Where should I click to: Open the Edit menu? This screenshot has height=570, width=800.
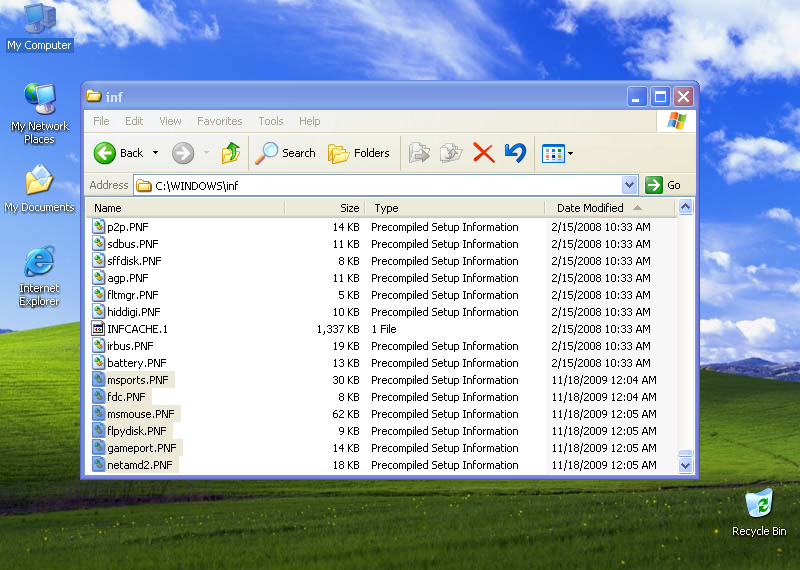(x=134, y=121)
